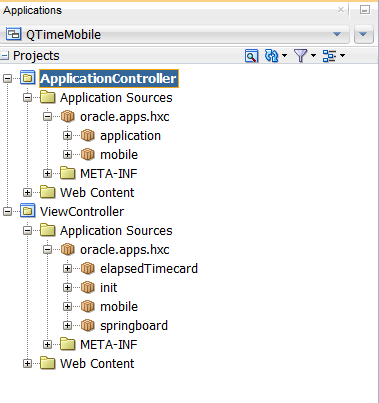The height and width of the screenshot is (403, 379).
Task: Close the Applications panel tab
Action: tap(341, 10)
